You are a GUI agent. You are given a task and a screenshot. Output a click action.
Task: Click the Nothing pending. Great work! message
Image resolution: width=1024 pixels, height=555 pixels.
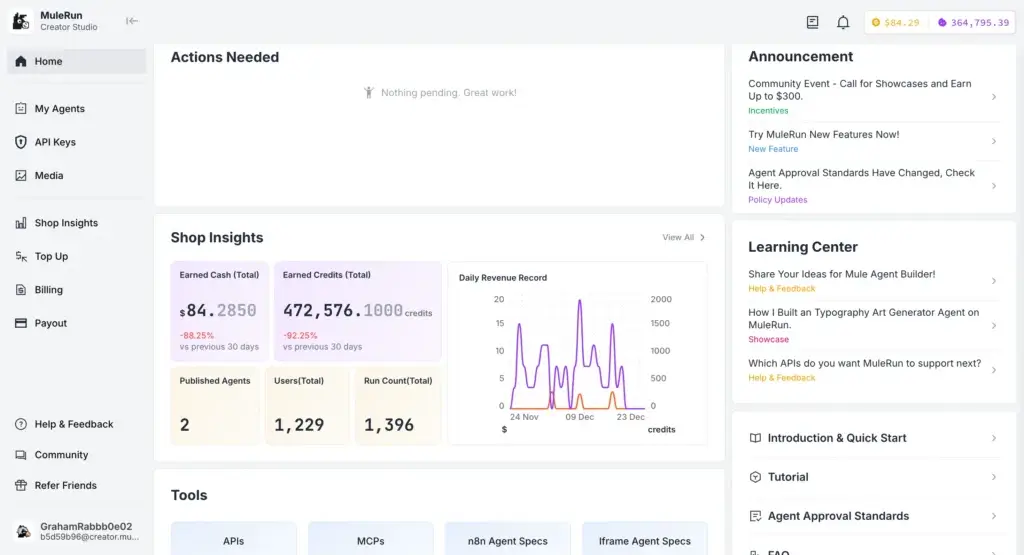[x=440, y=93]
